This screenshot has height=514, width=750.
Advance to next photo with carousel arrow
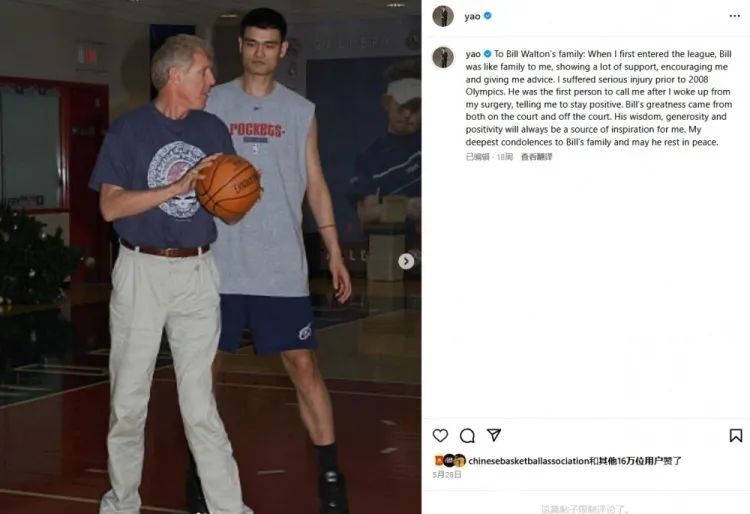pos(406,261)
